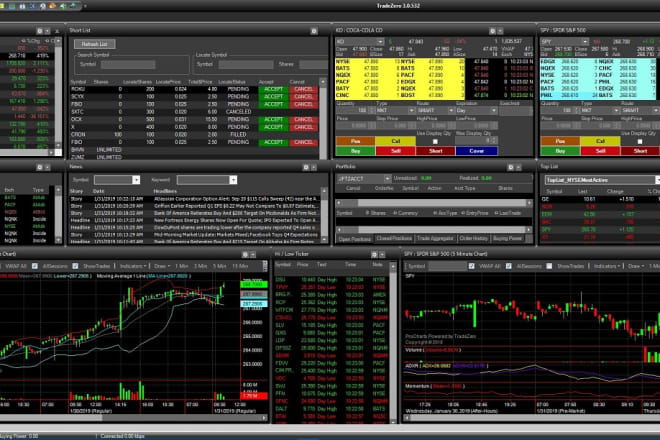Image resolution: width=660 pixels, height=440 pixels.
Task: Switch to the Order History tab
Action: coord(474,239)
